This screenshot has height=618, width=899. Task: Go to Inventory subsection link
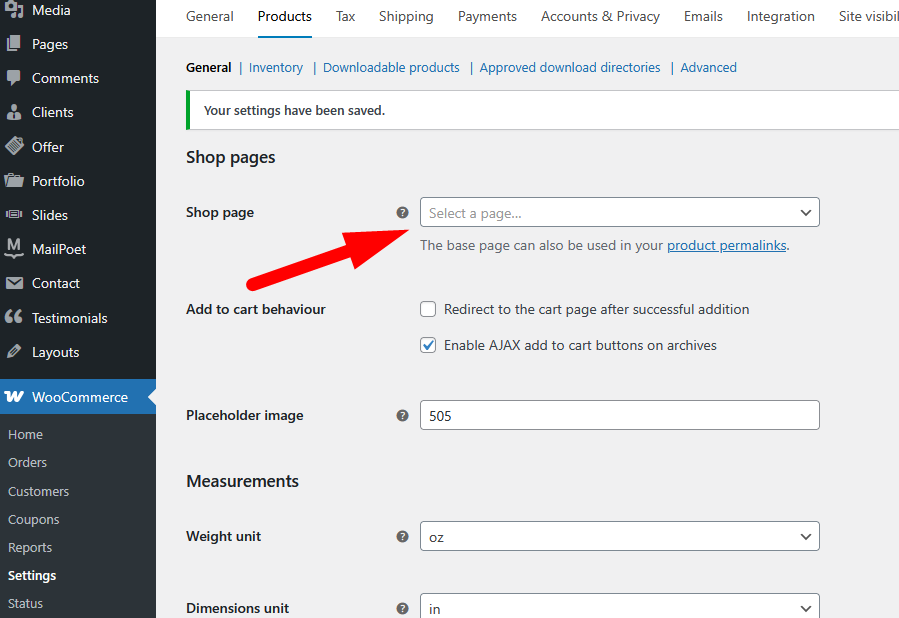[x=275, y=67]
